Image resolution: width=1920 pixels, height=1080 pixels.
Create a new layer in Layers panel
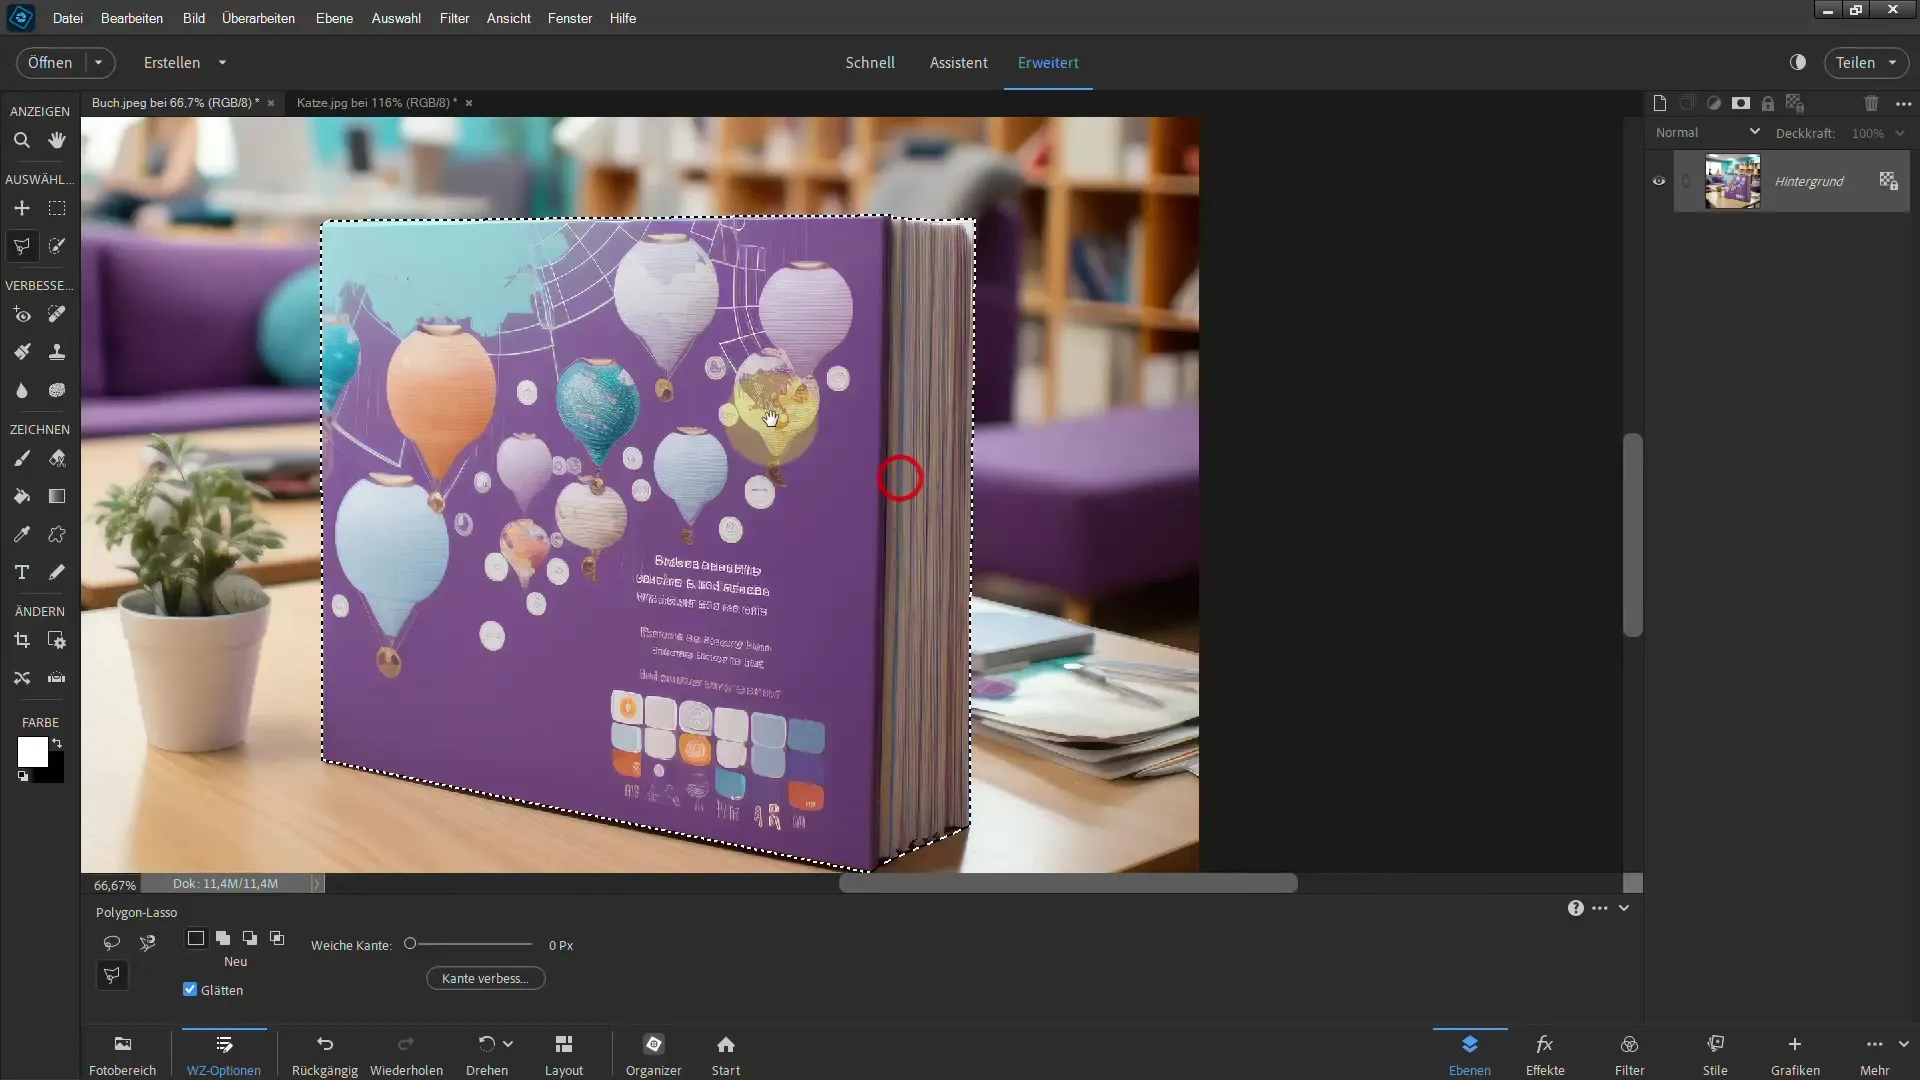pyautogui.click(x=1660, y=103)
